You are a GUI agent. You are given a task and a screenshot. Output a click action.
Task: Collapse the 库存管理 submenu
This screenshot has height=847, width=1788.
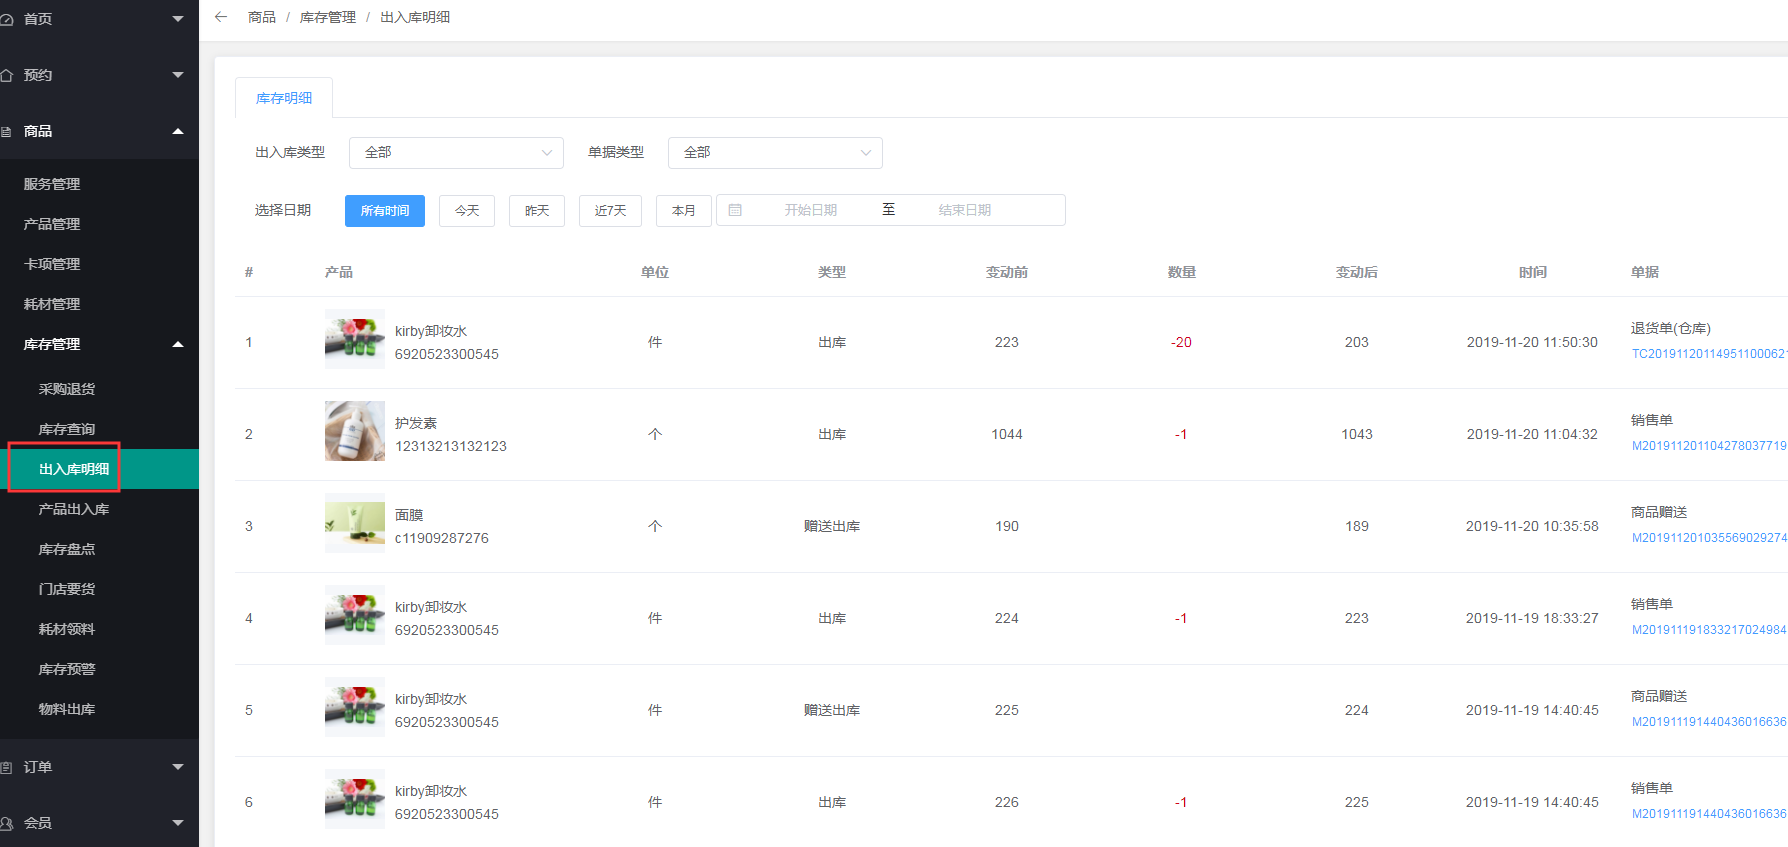(x=178, y=344)
